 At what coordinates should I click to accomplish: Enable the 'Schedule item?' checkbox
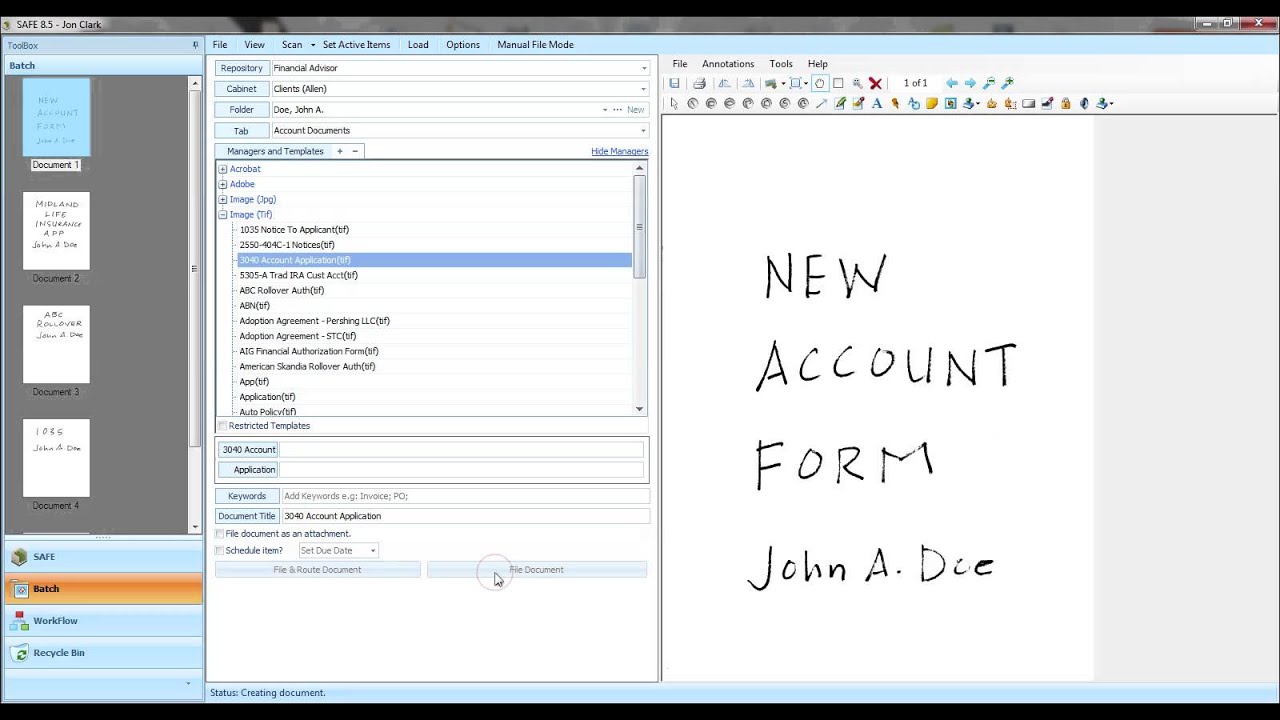220,550
